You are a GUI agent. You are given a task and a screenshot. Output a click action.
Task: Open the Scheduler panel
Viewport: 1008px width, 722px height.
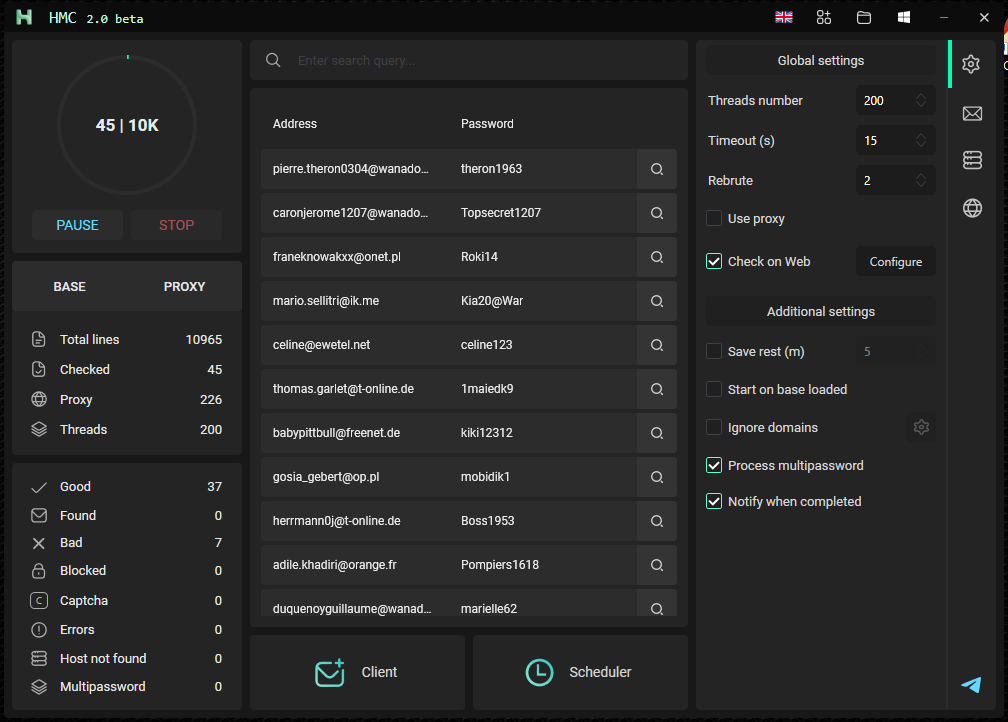[x=580, y=672]
